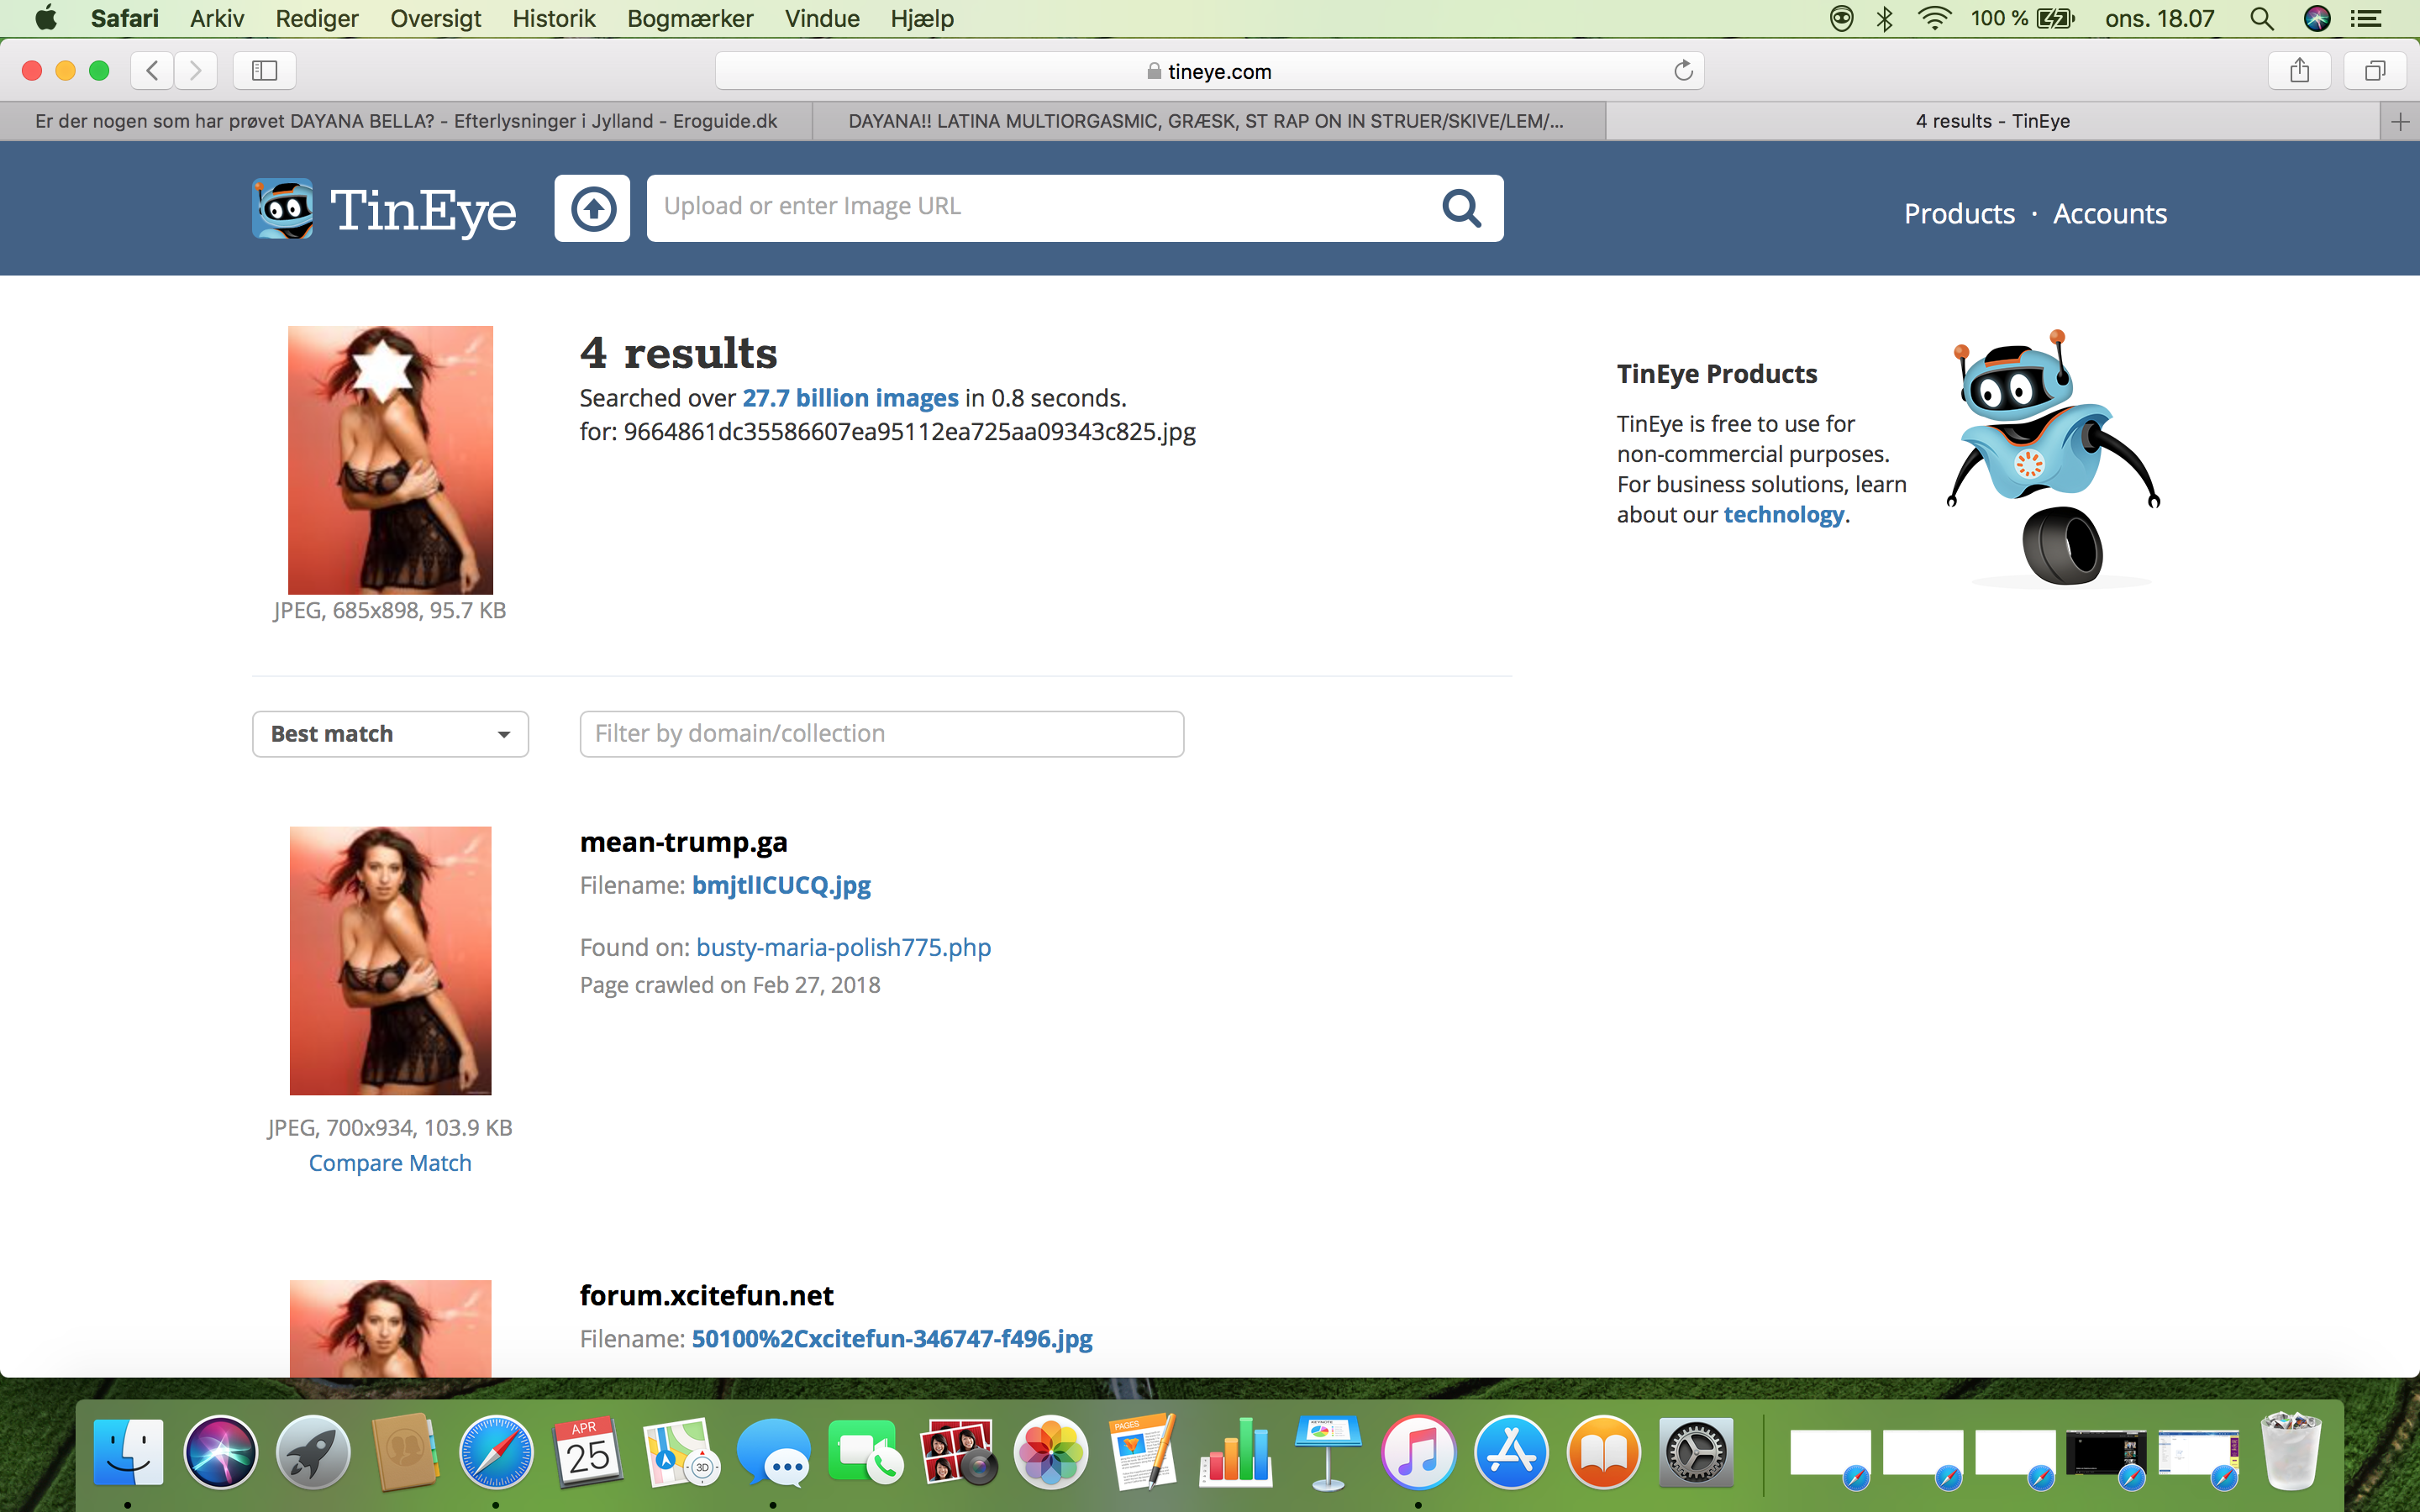The image size is (2420, 1512).
Task: Open Safari compass icon in Dock
Action: 496,1452
